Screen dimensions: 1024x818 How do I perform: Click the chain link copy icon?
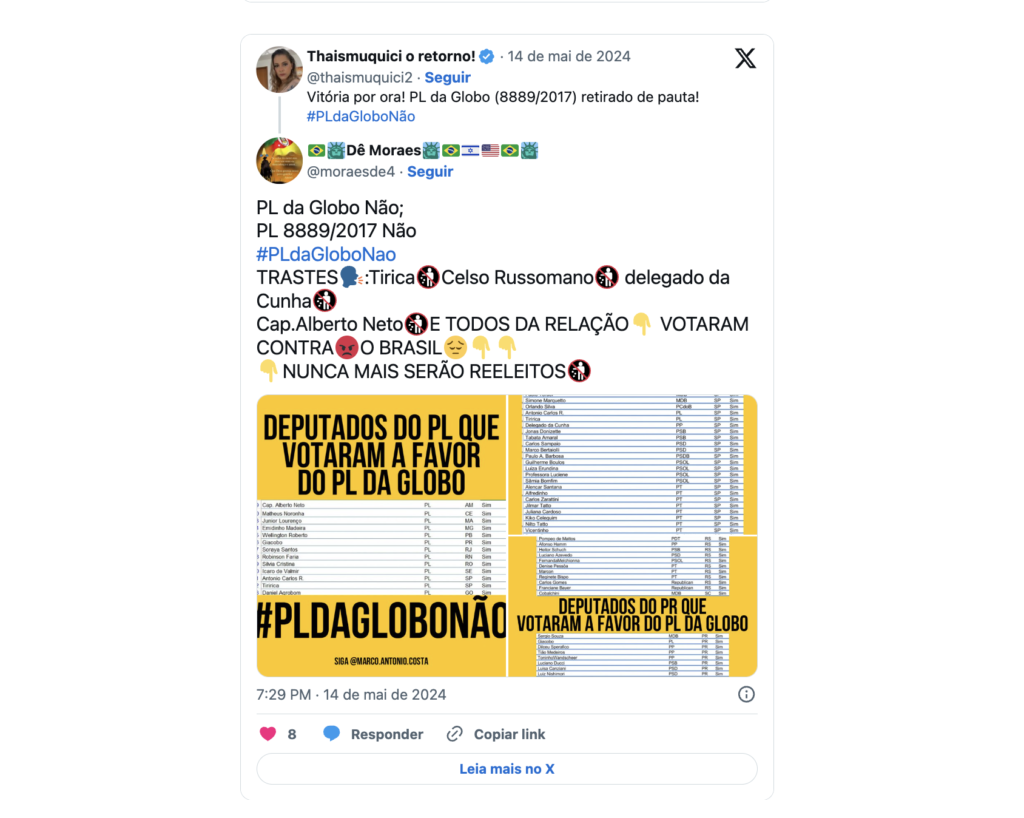[x=455, y=734]
